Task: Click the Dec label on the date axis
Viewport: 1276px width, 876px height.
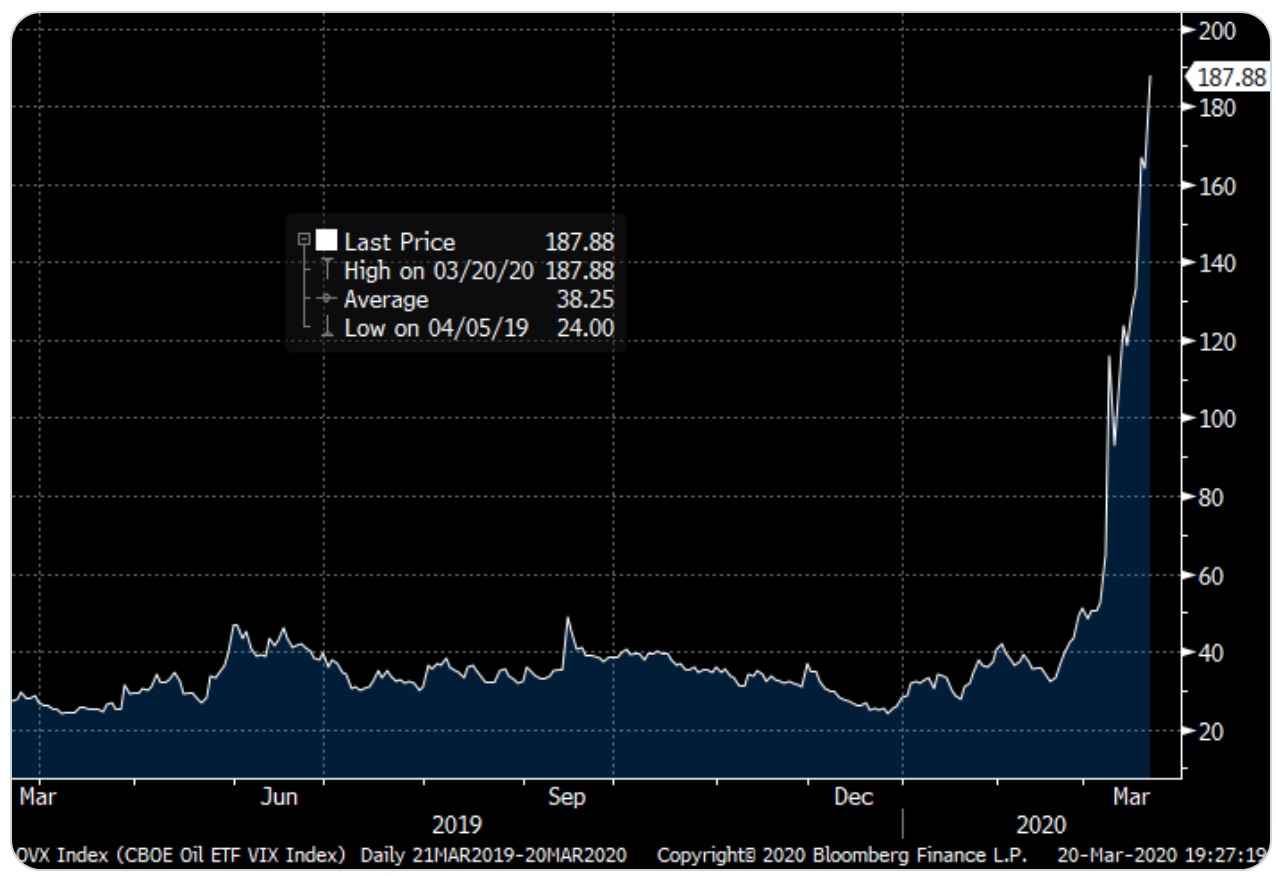Action: (855, 797)
